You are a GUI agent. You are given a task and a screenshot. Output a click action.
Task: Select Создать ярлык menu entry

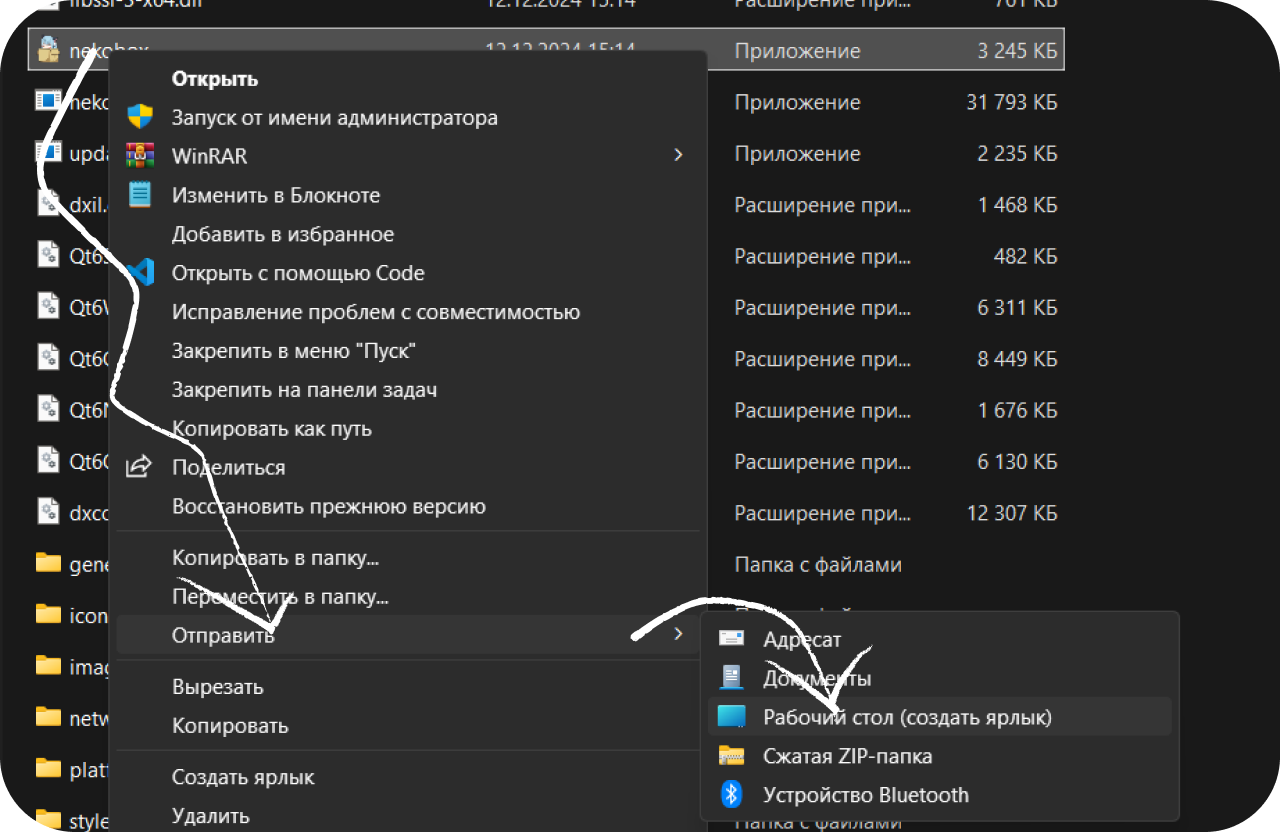243,777
